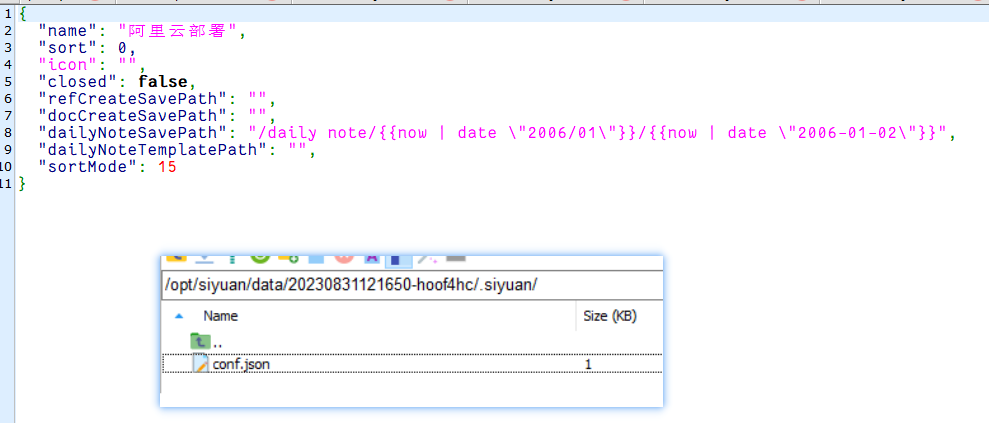Viewport: 989px width, 423px height.
Task: Select the conf.json file row
Action: [x=412, y=364]
